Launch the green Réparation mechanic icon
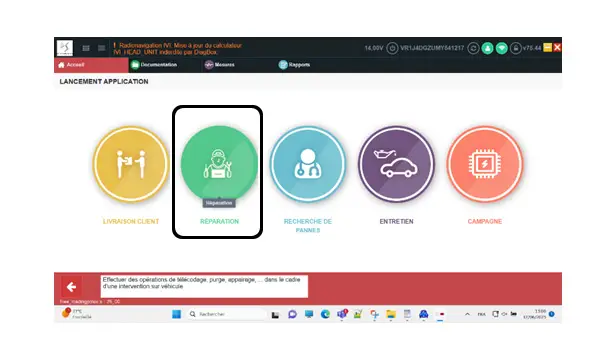This screenshot has height=360, width=615. click(219, 164)
